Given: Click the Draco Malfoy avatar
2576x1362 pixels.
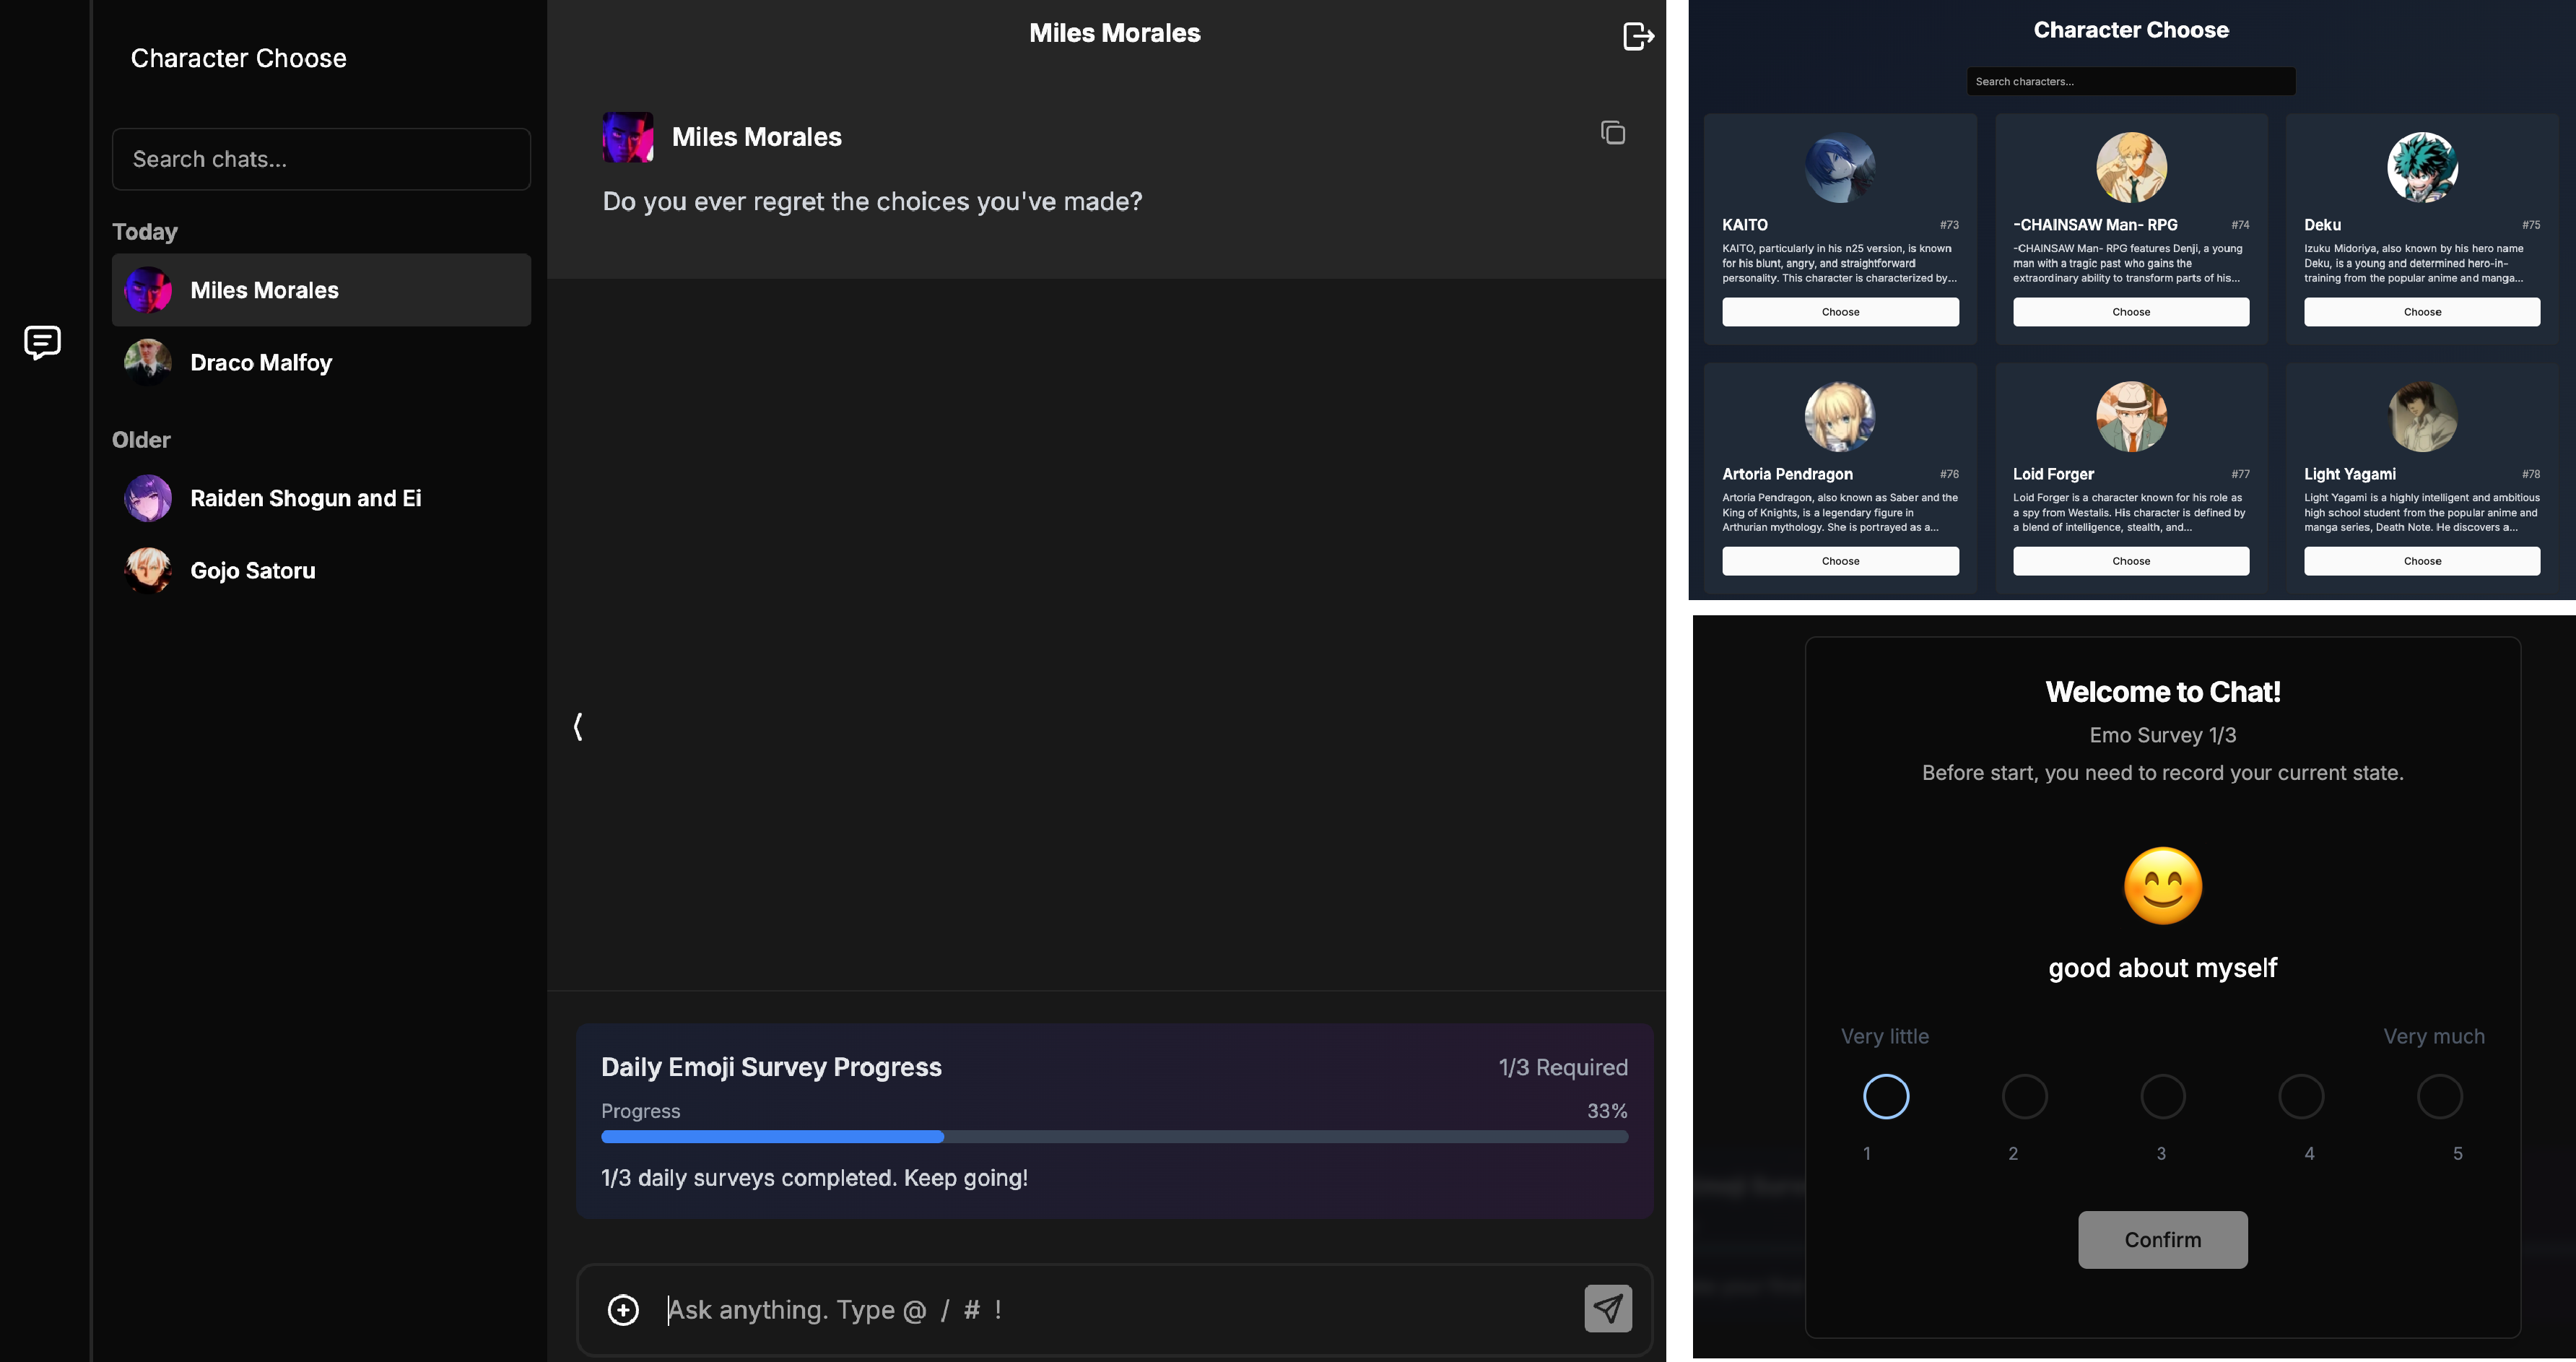Looking at the screenshot, I should [148, 362].
